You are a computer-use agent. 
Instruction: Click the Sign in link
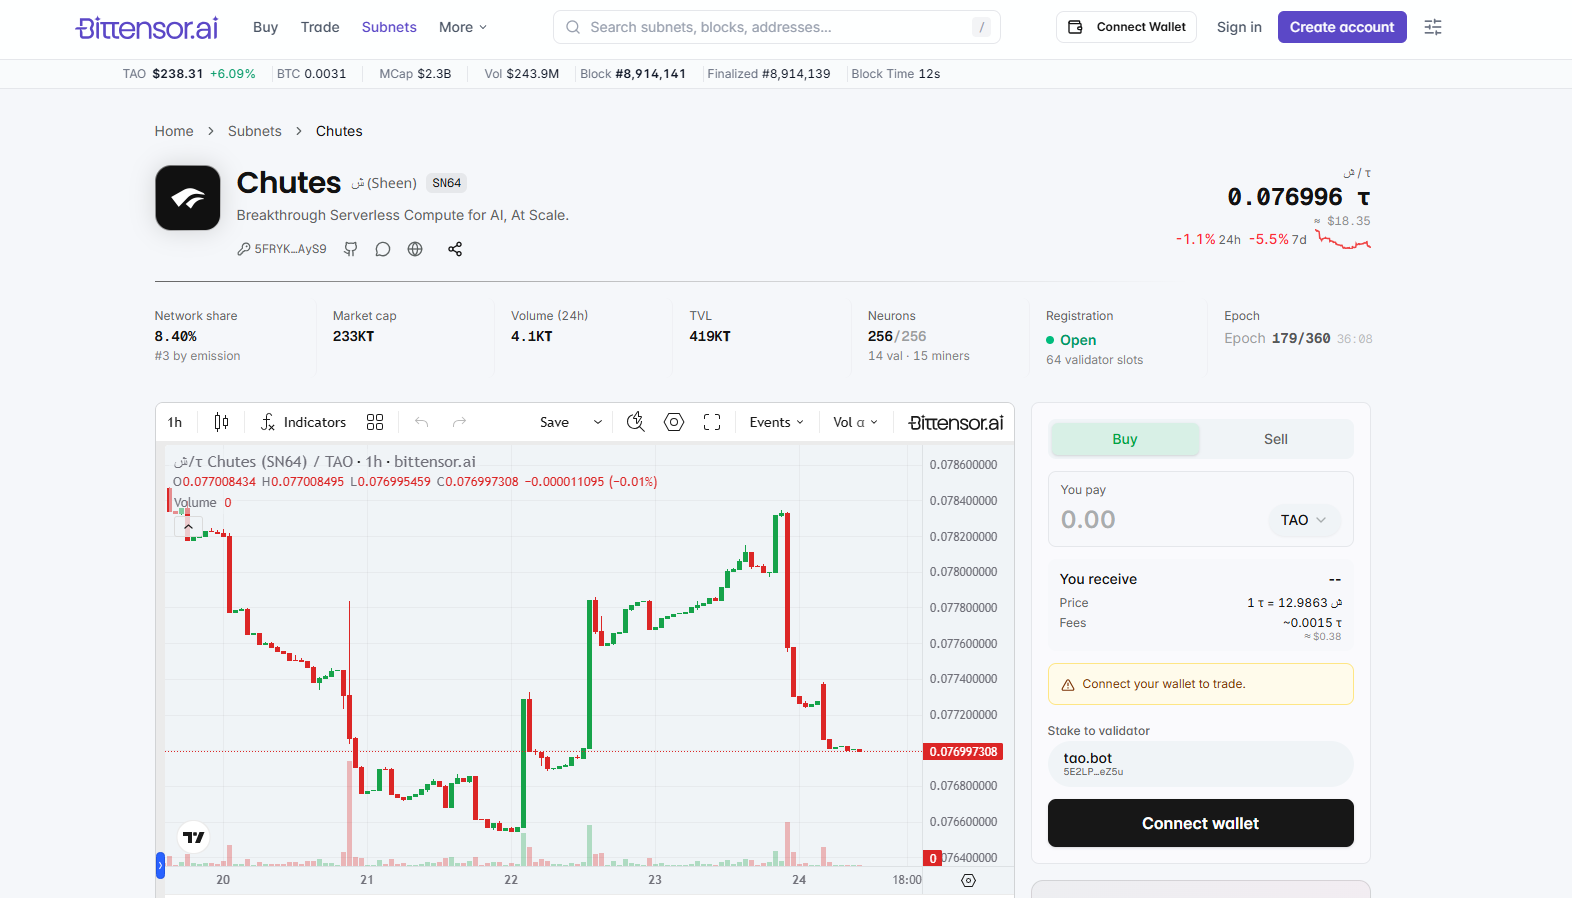pos(1239,27)
